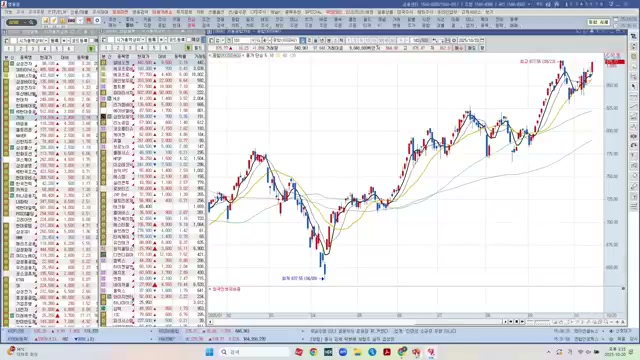Open the 100/500 count dropdown in the chart toolbar
The image size is (640, 360).
point(420,40)
